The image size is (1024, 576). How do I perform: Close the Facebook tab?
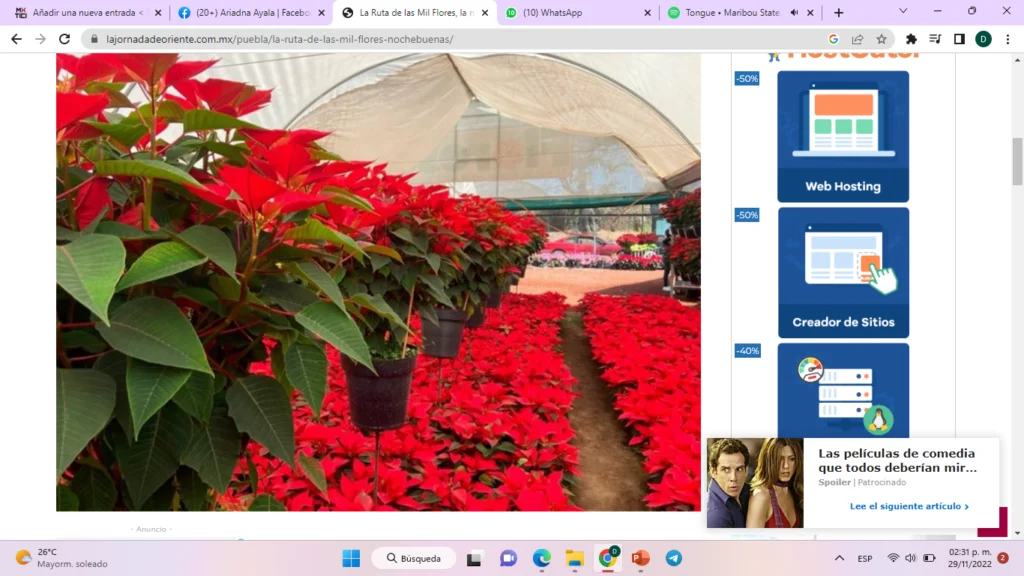click(x=321, y=12)
